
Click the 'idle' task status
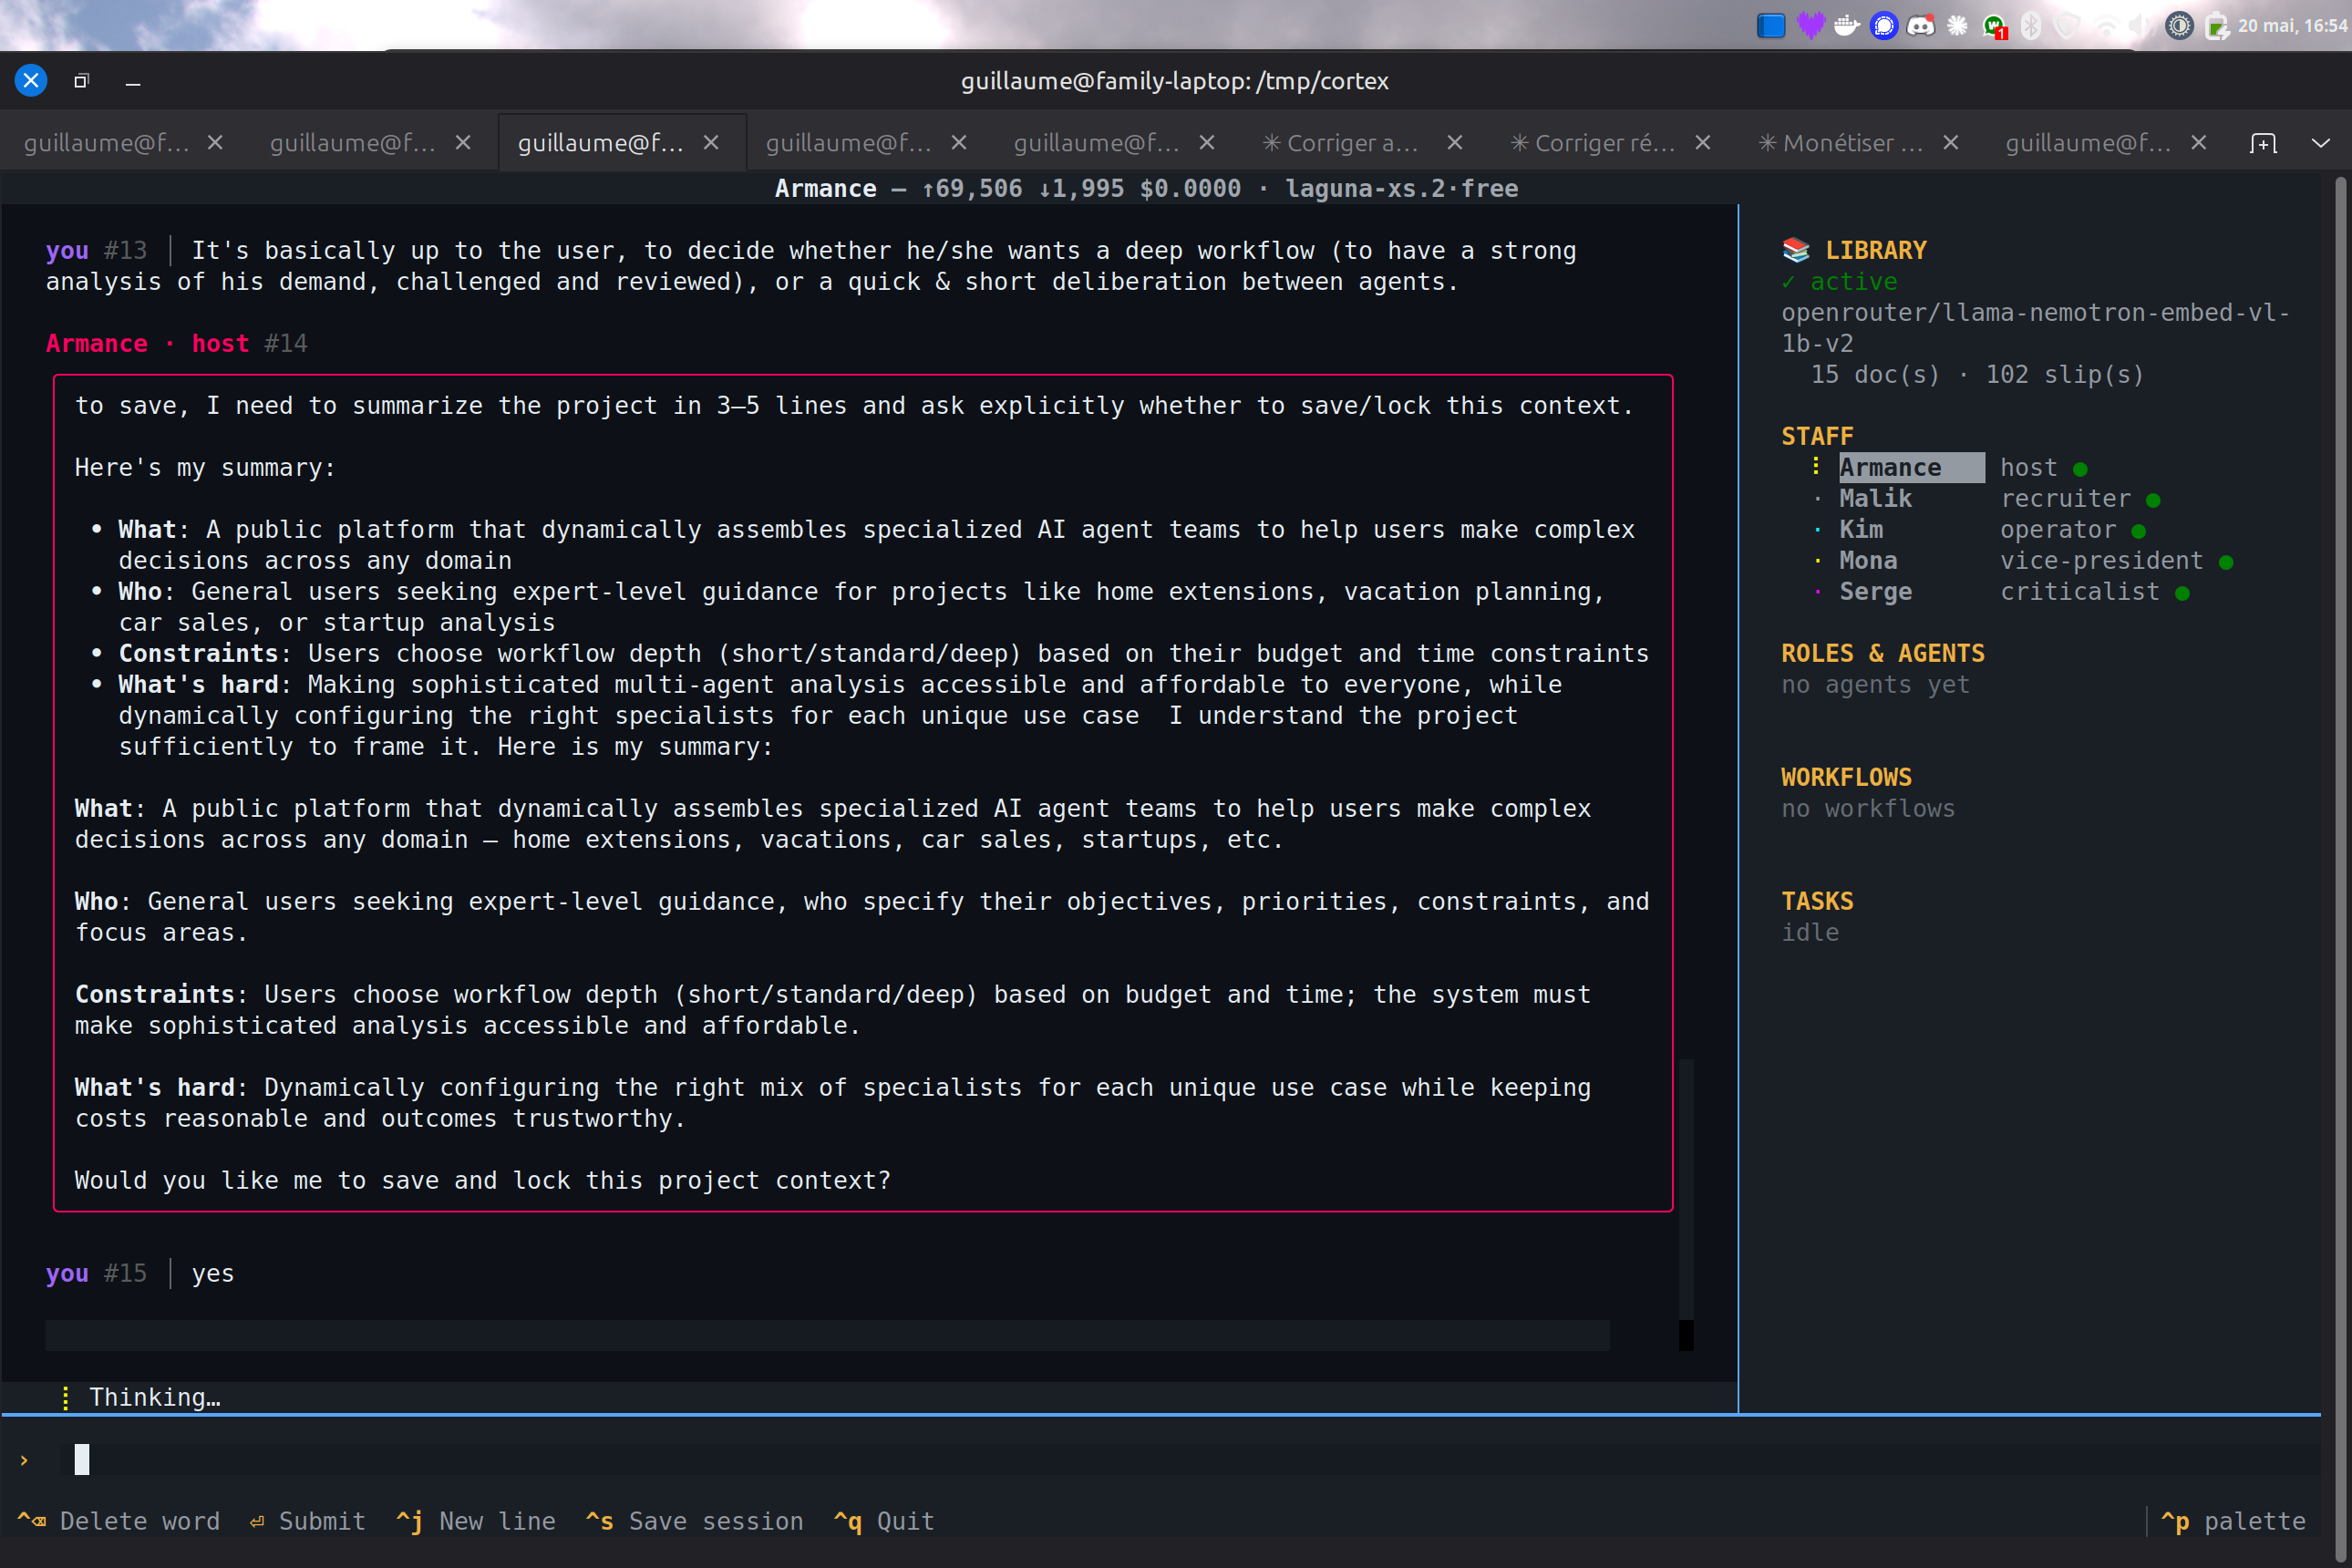(x=1810, y=932)
